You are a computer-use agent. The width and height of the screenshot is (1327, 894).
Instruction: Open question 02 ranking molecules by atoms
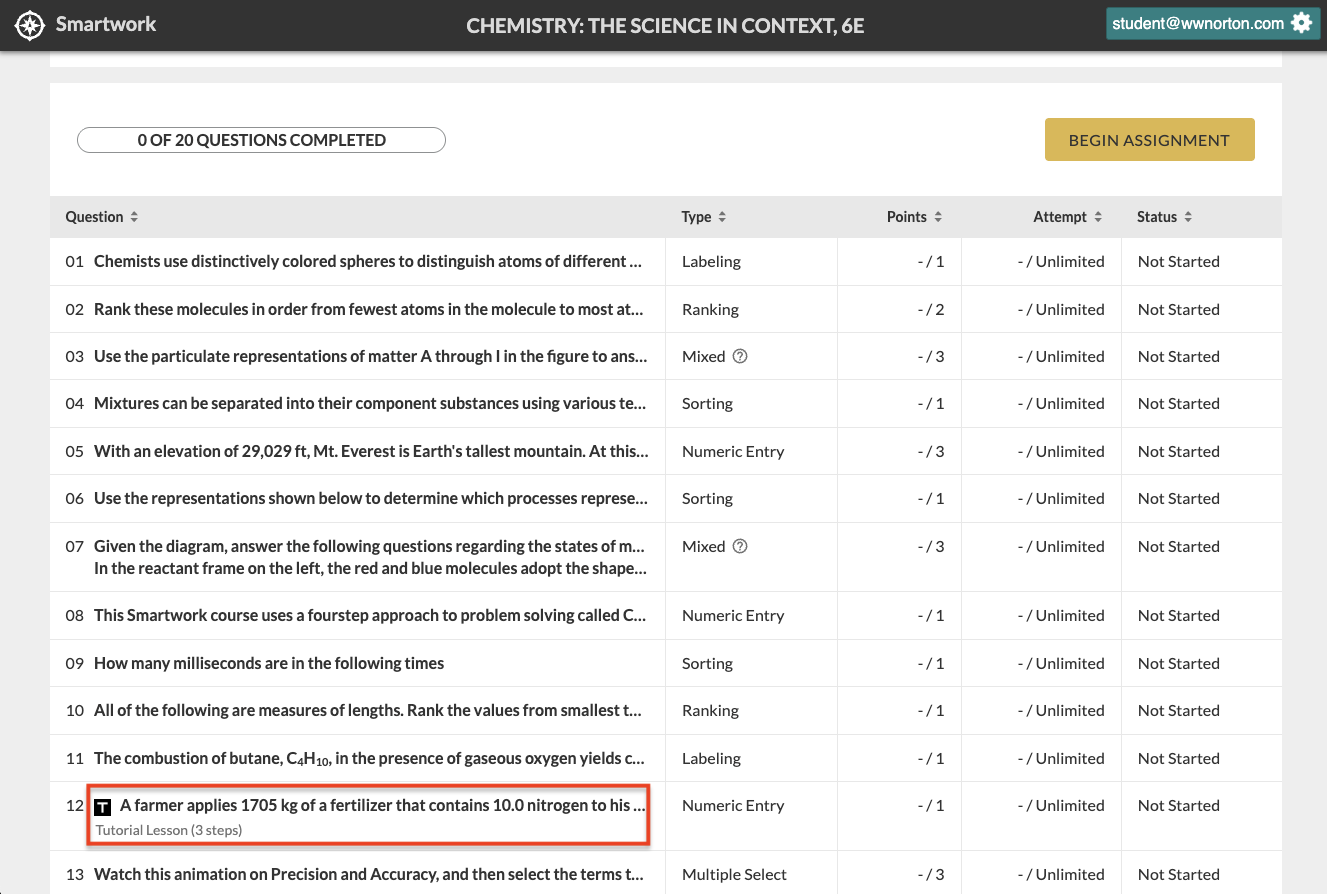click(368, 310)
